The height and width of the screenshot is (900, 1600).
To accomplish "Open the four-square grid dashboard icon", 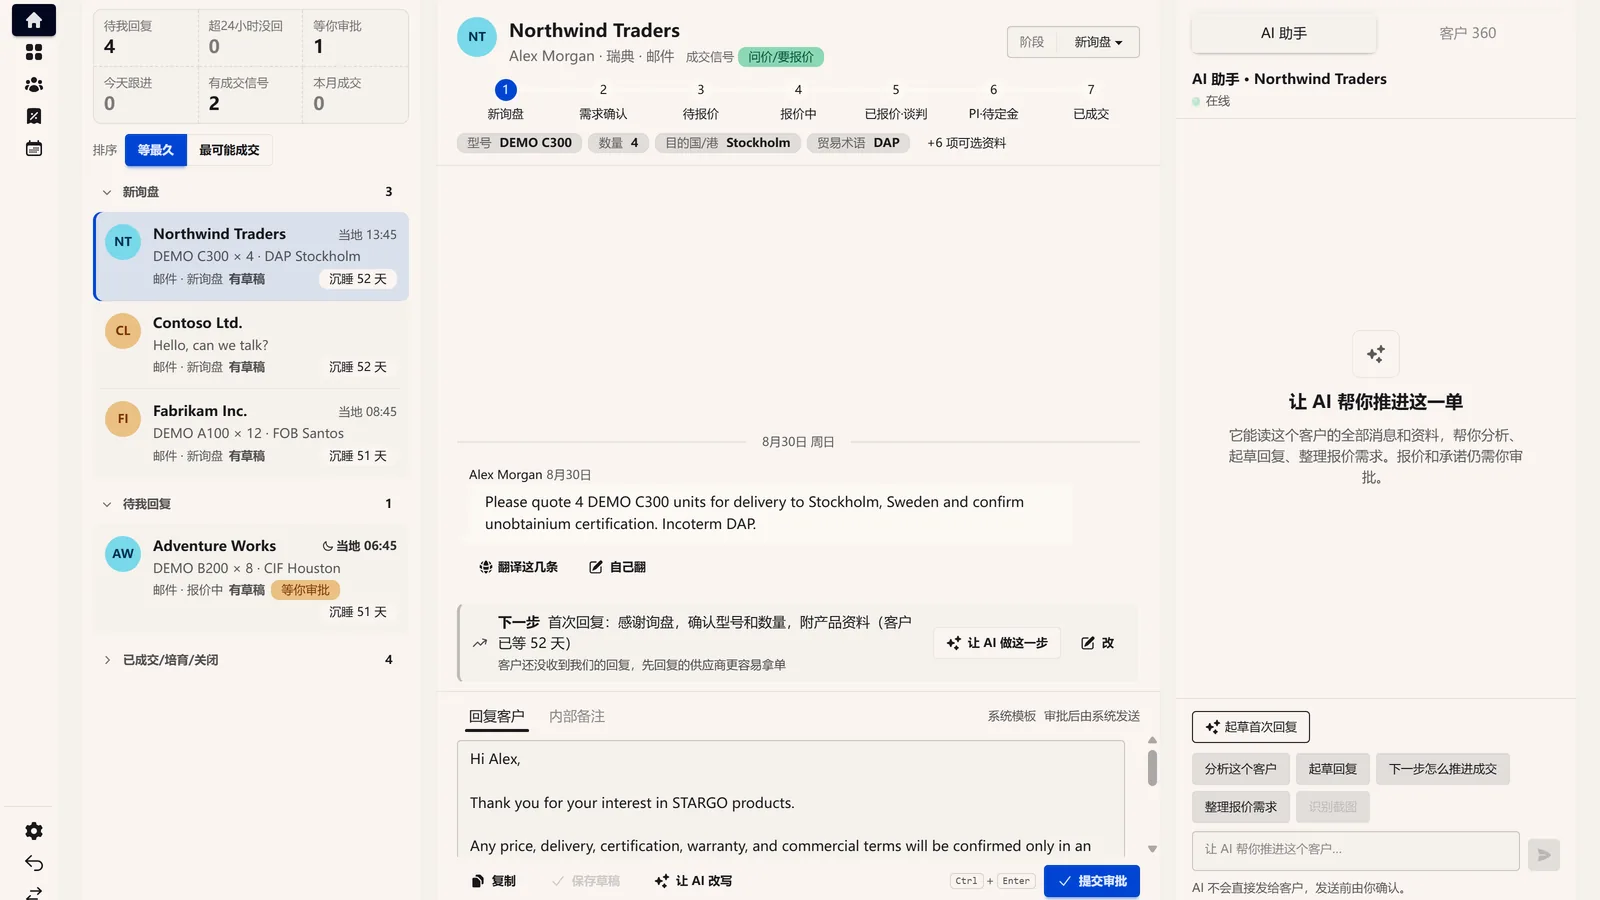I will [33, 52].
